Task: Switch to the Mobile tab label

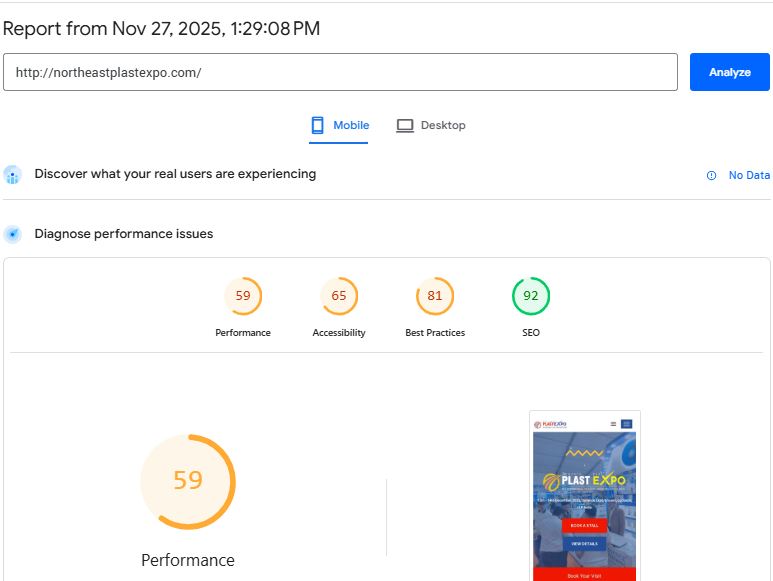Action: (x=351, y=126)
